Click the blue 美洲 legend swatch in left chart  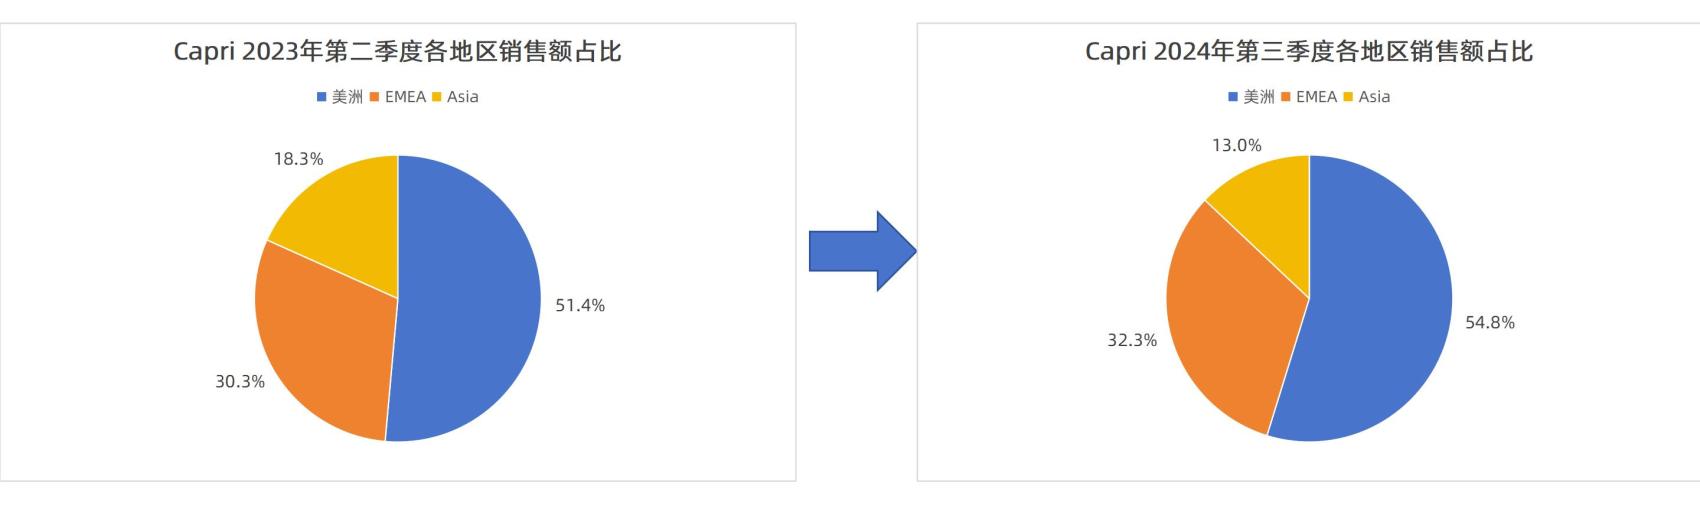click(x=322, y=97)
